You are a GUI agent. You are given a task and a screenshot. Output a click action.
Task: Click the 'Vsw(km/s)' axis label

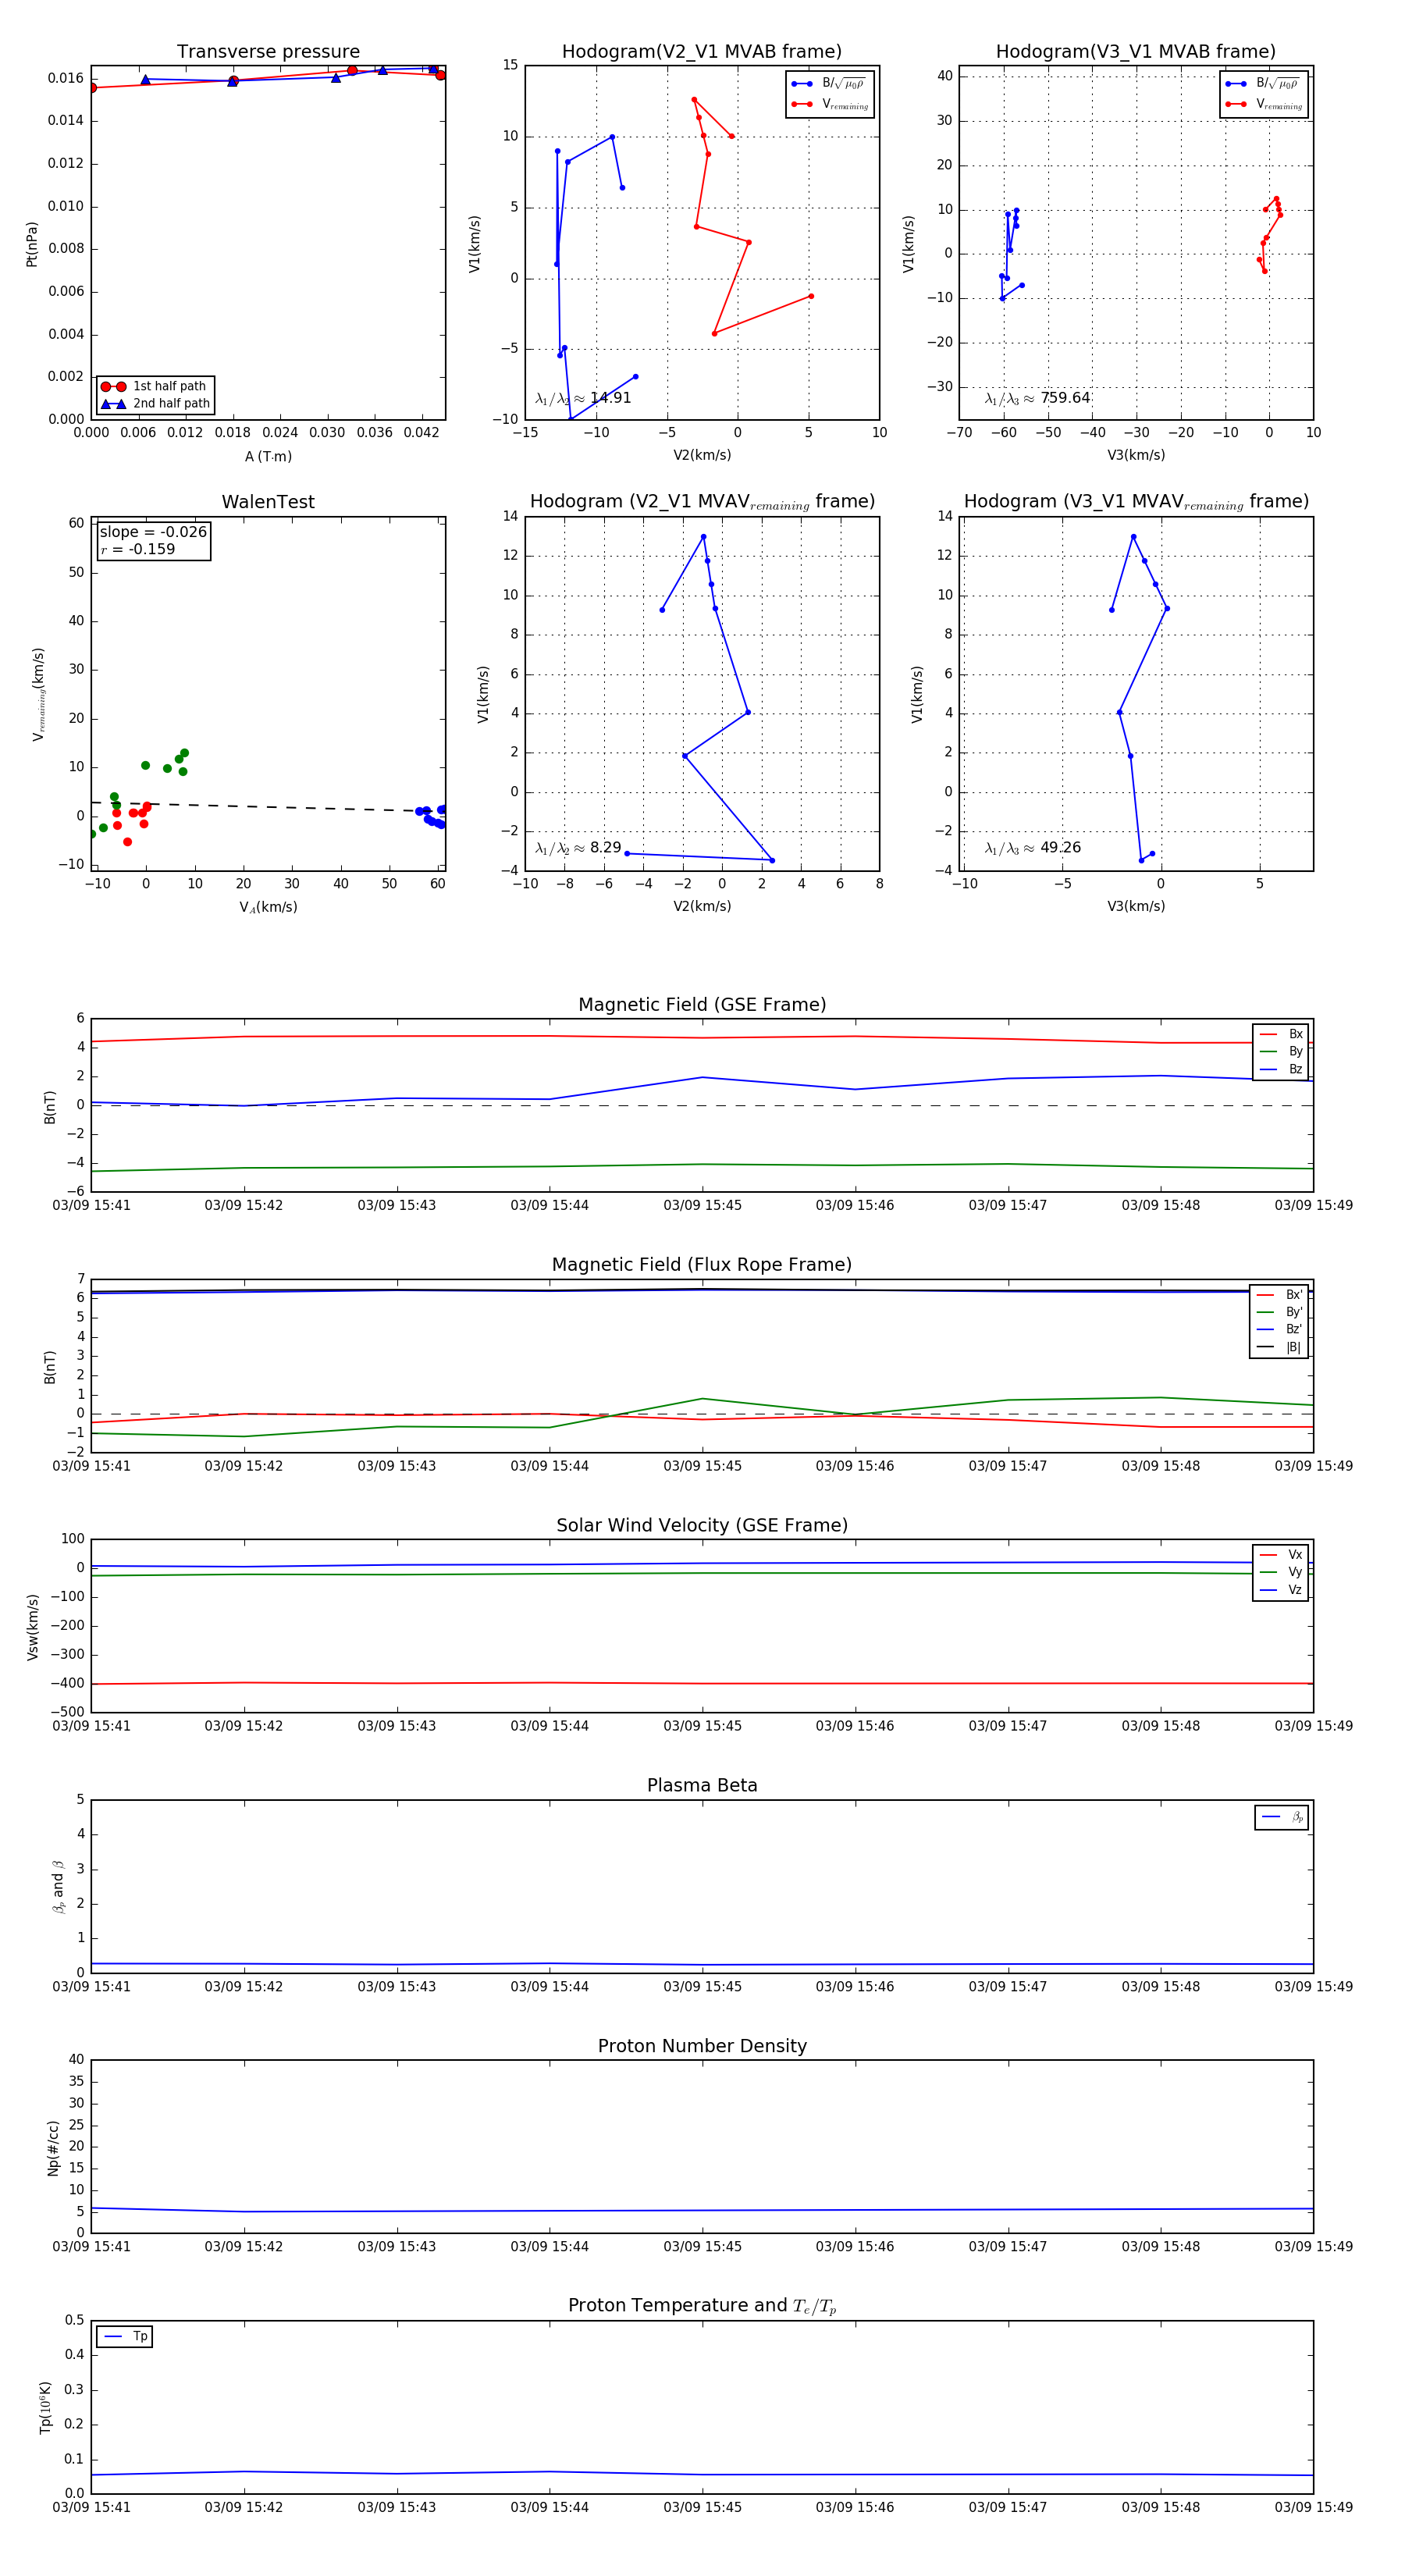click(32, 1627)
